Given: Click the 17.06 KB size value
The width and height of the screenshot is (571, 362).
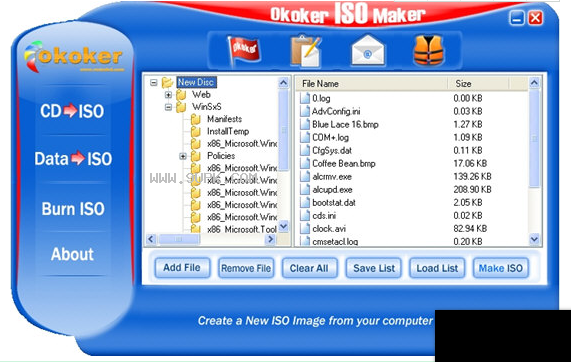Looking at the screenshot, I should click(470, 164).
